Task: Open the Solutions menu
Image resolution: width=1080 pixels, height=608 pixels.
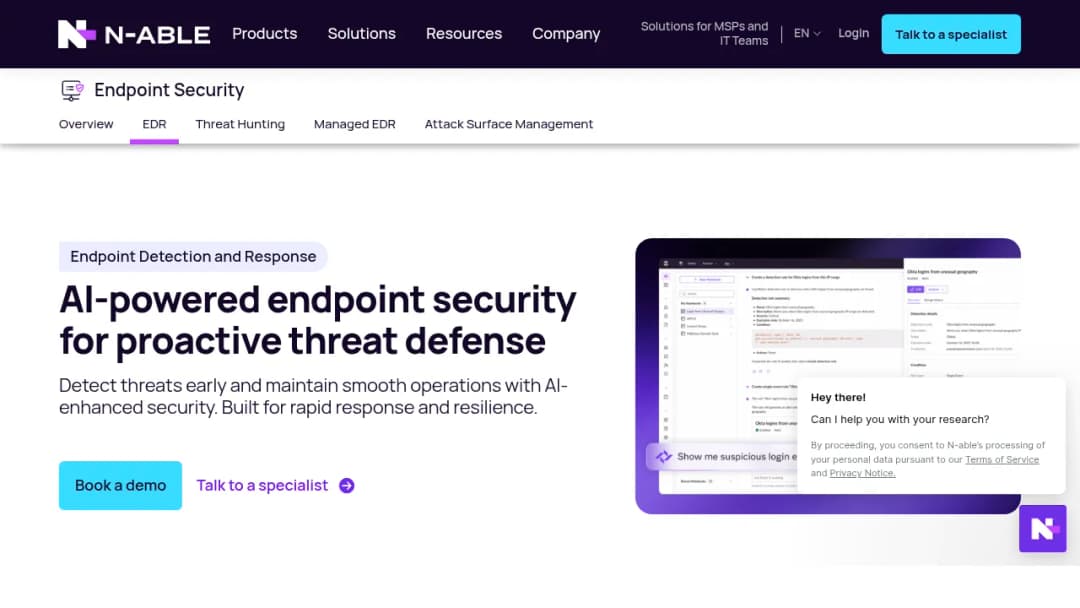Action: point(362,34)
